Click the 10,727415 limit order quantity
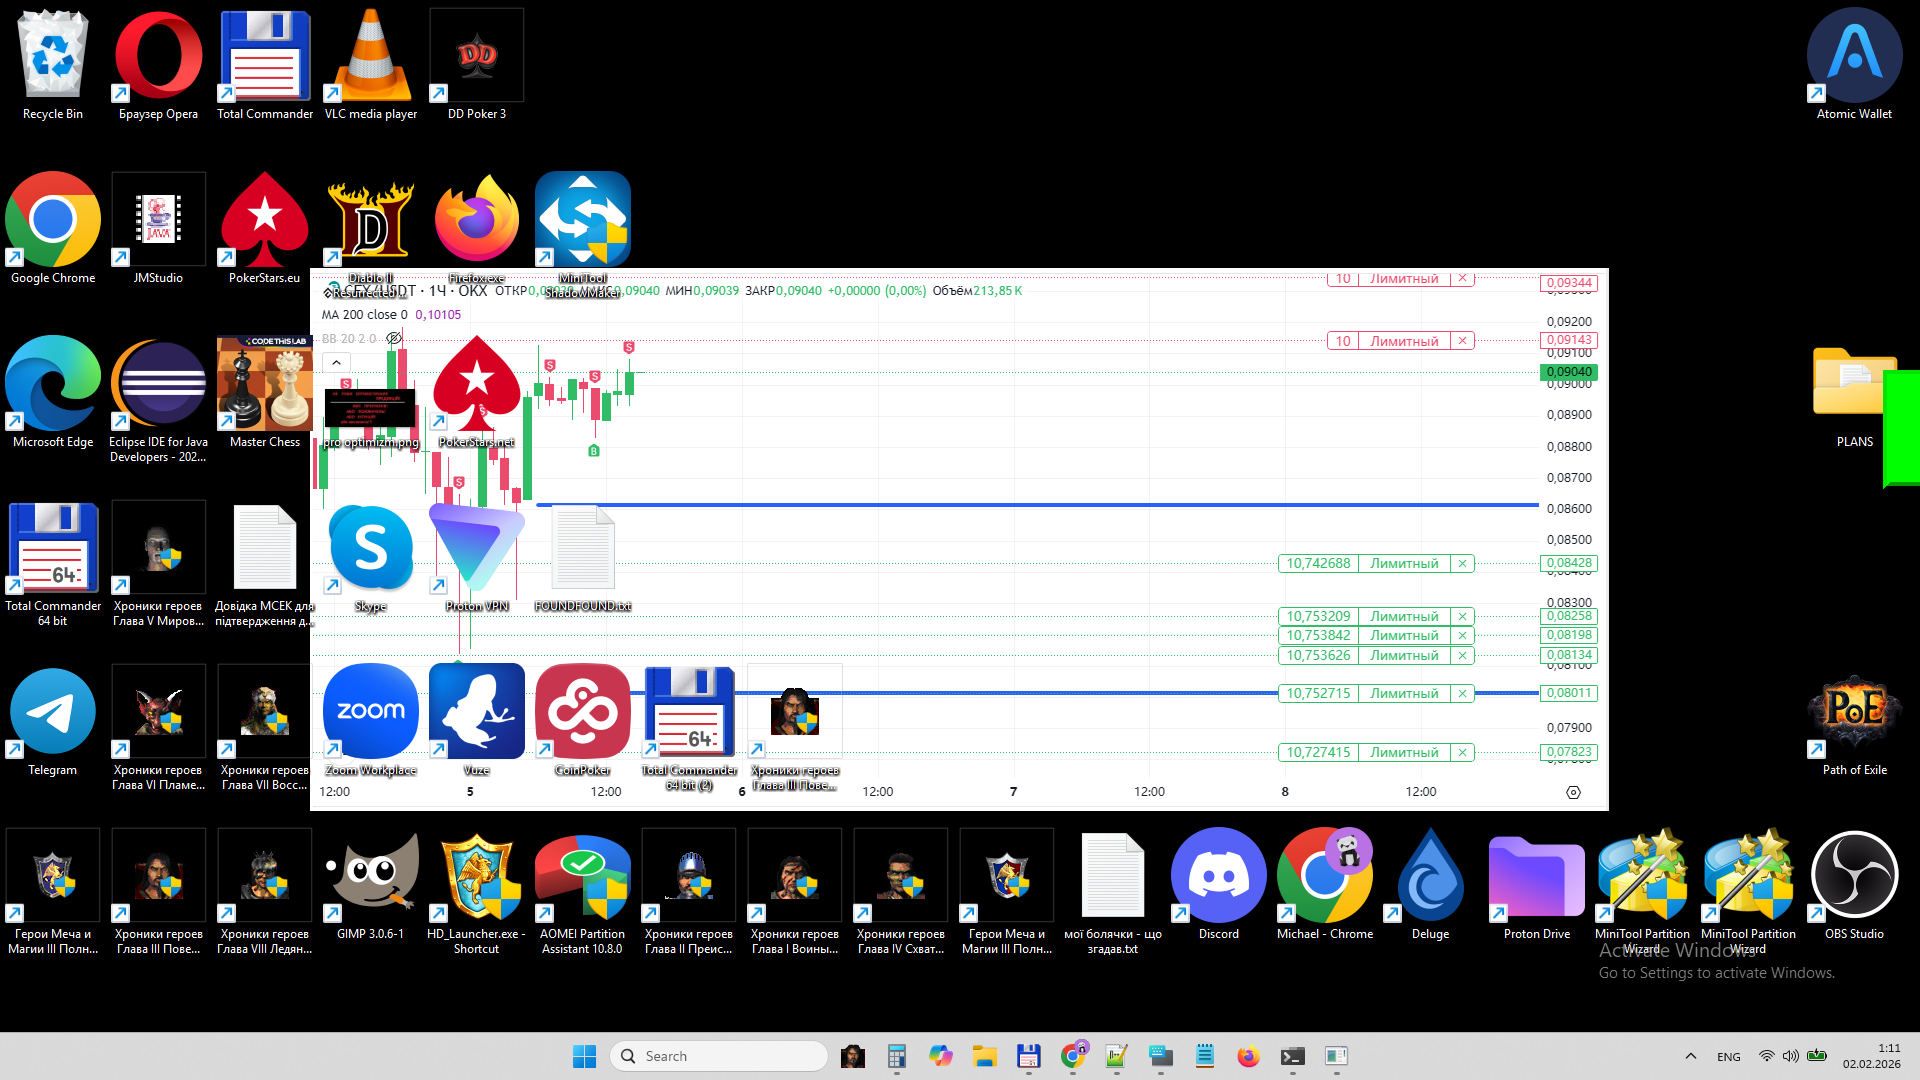Viewport: 1920px width, 1080px height. (1318, 752)
